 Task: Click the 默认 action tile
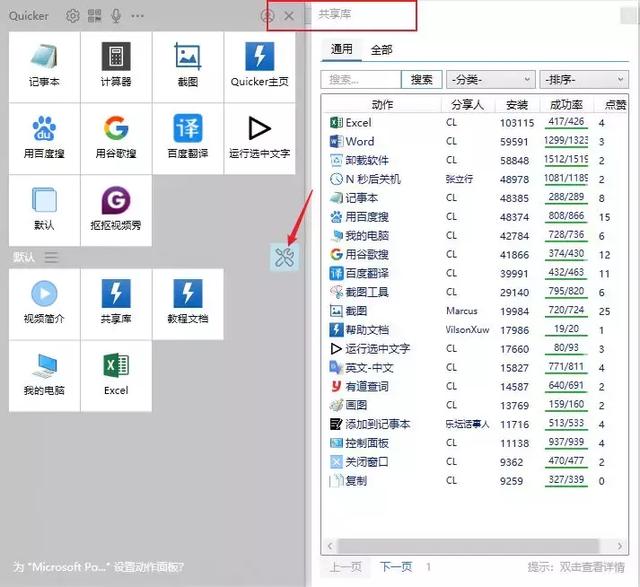click(44, 211)
